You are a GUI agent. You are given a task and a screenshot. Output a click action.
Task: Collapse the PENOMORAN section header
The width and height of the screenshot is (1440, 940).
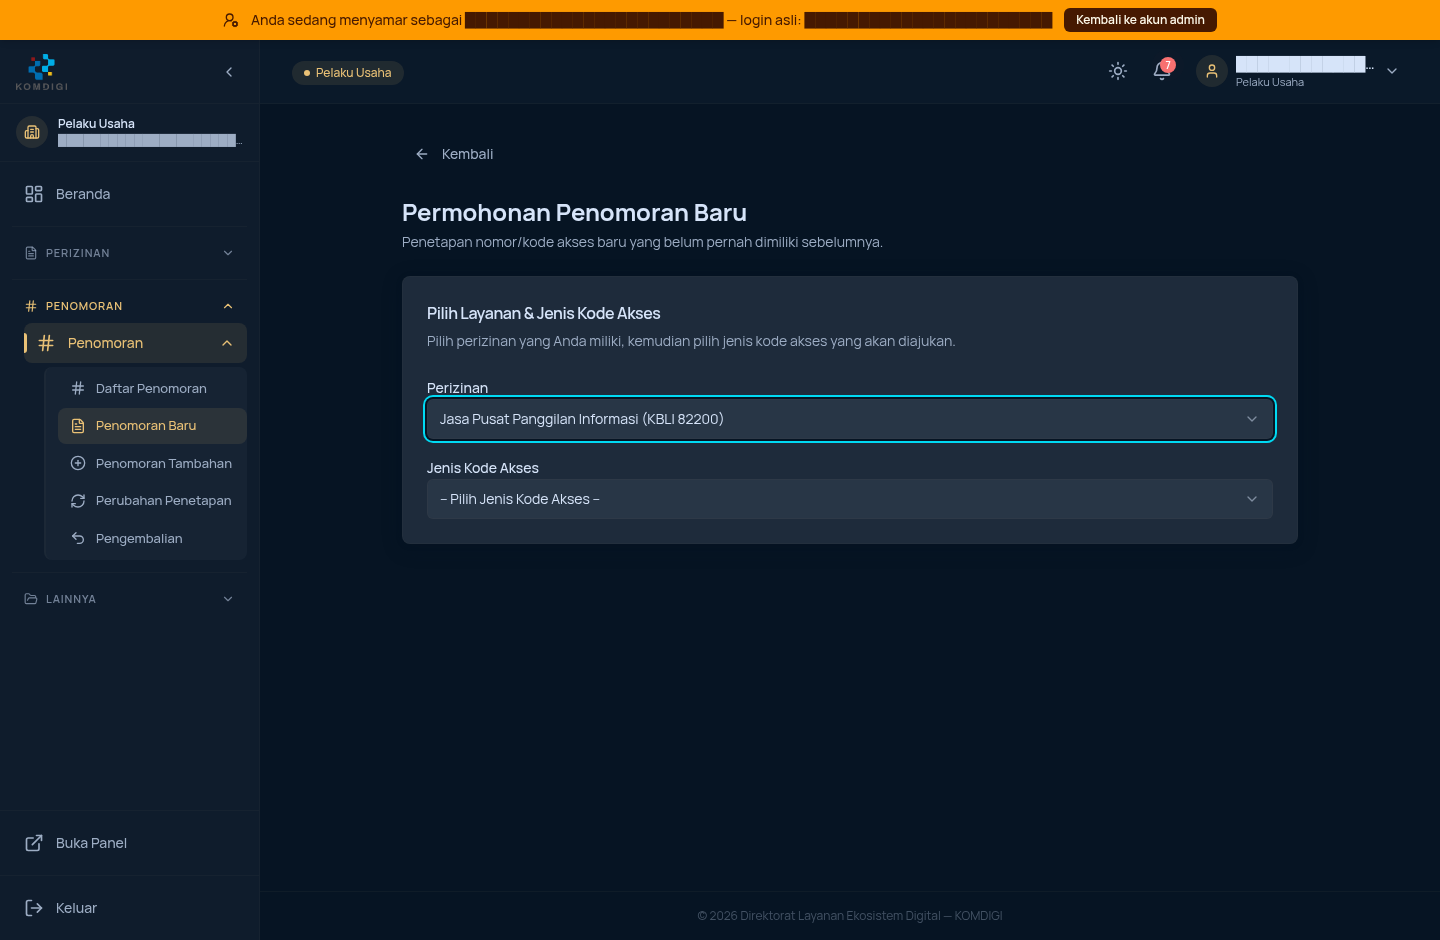click(130, 306)
